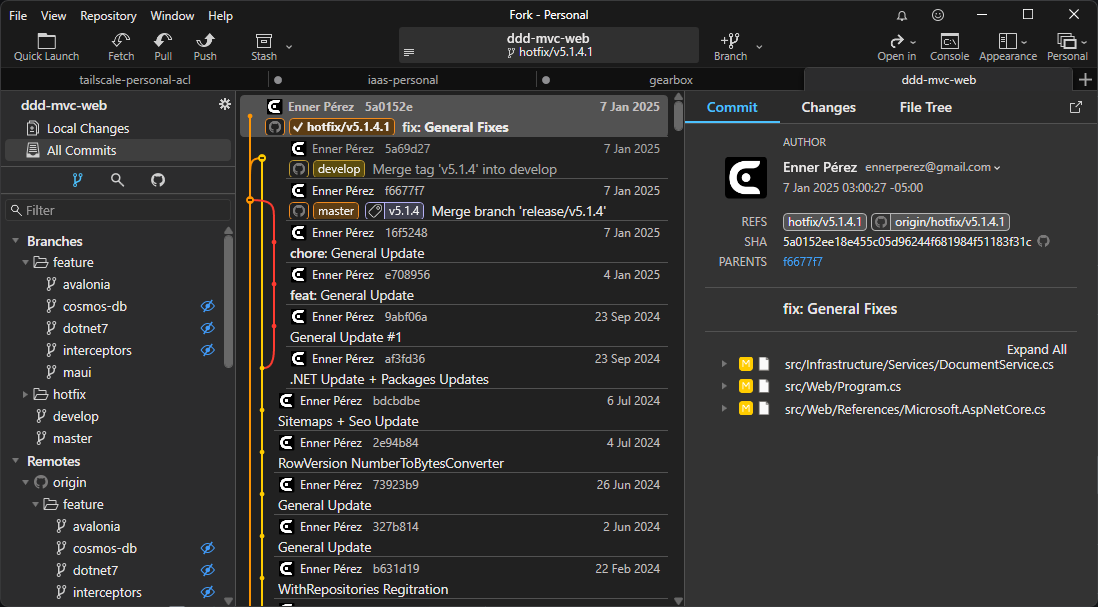Collapse the local feature folder
The image size is (1098, 607).
(x=25, y=263)
